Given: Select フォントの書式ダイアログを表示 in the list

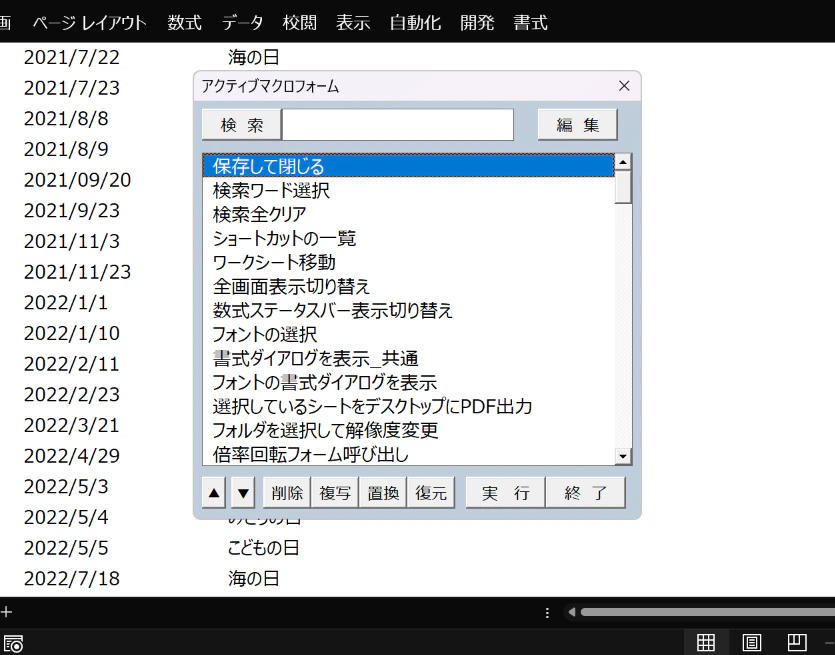Looking at the screenshot, I should click(x=408, y=382).
